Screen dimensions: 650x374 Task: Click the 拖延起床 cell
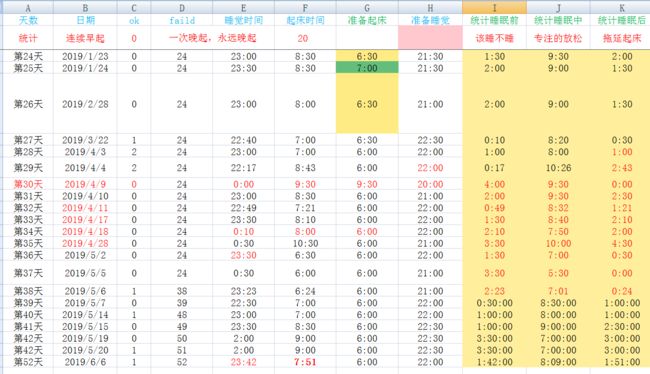621,38
